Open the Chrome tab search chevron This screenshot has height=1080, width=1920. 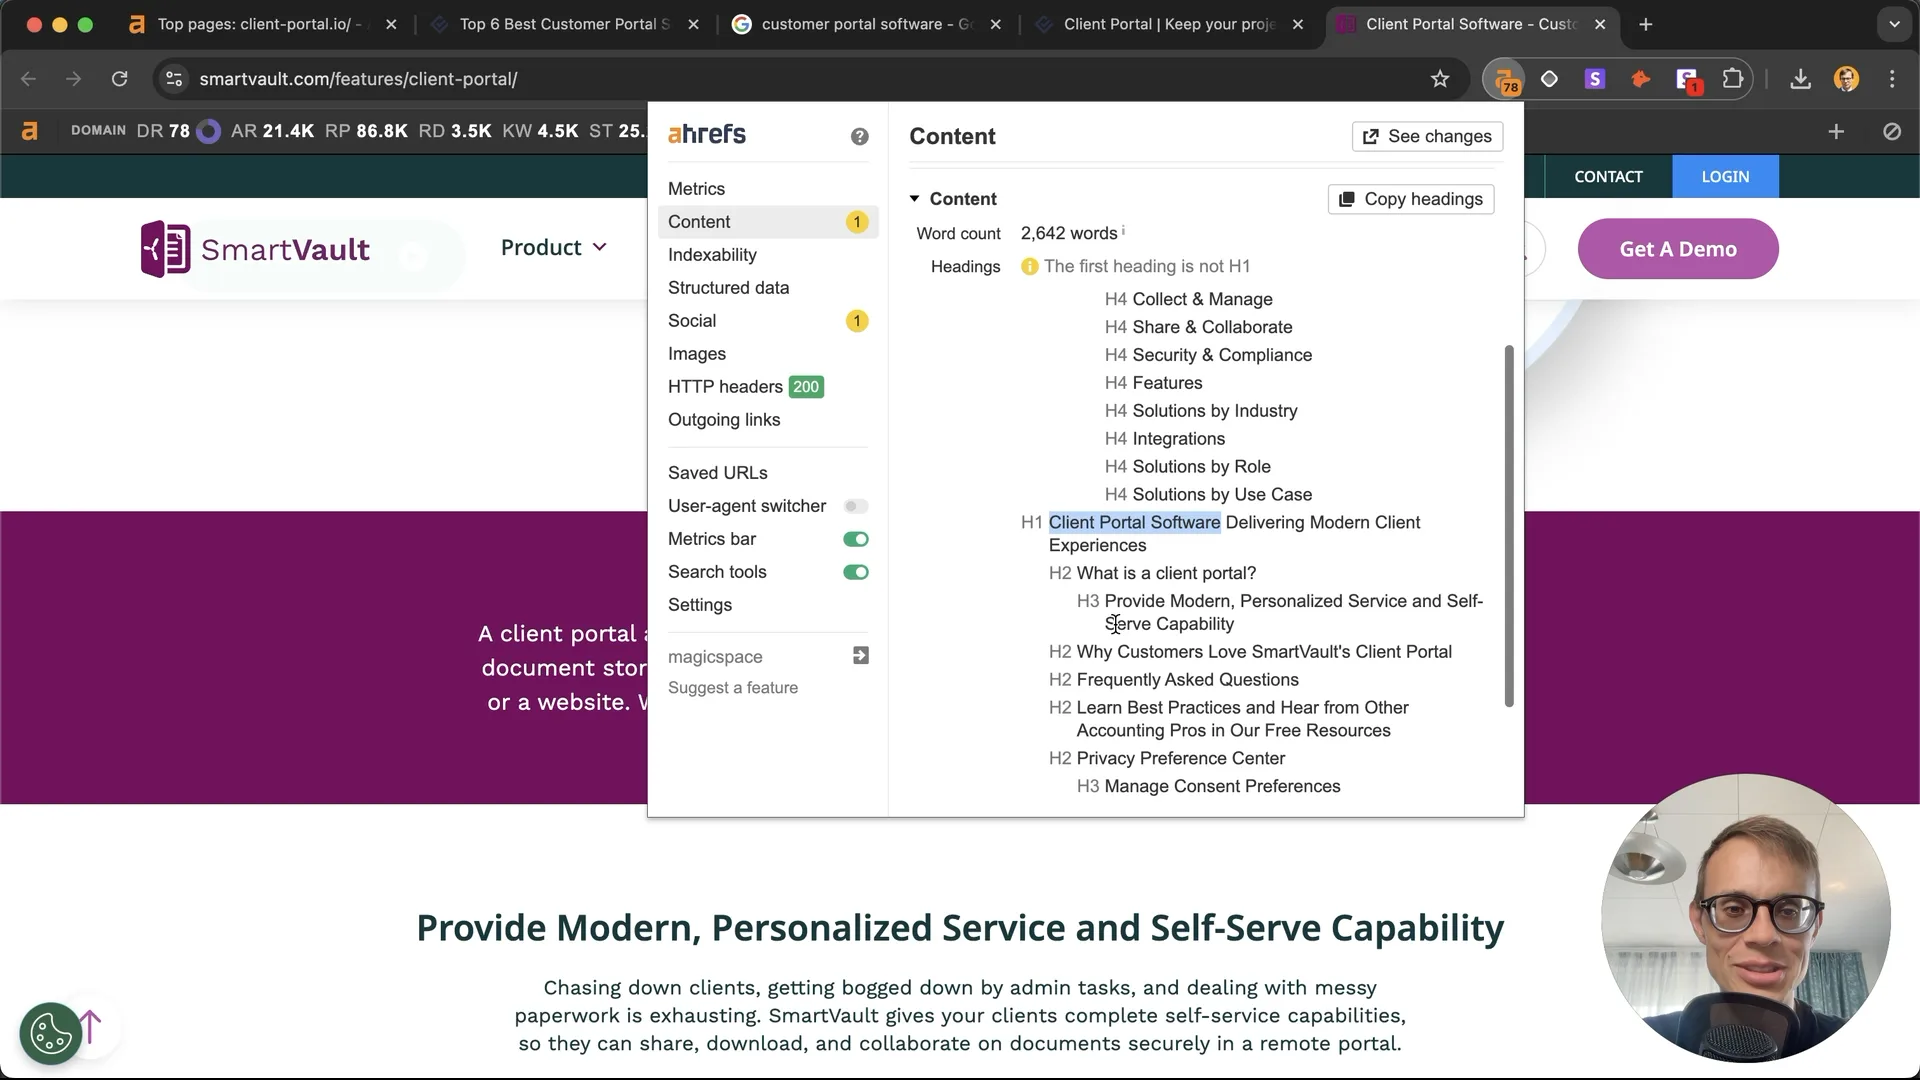click(1894, 24)
